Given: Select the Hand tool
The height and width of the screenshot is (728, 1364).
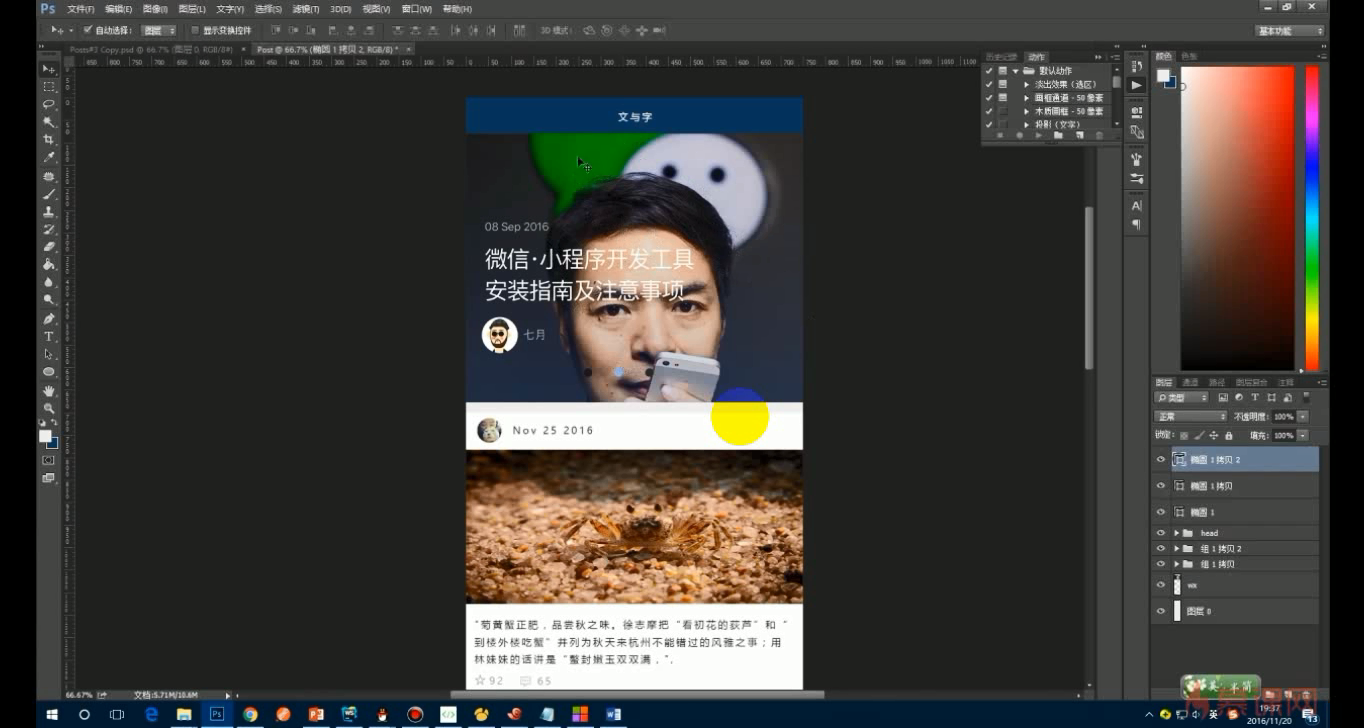Looking at the screenshot, I should (x=48, y=390).
